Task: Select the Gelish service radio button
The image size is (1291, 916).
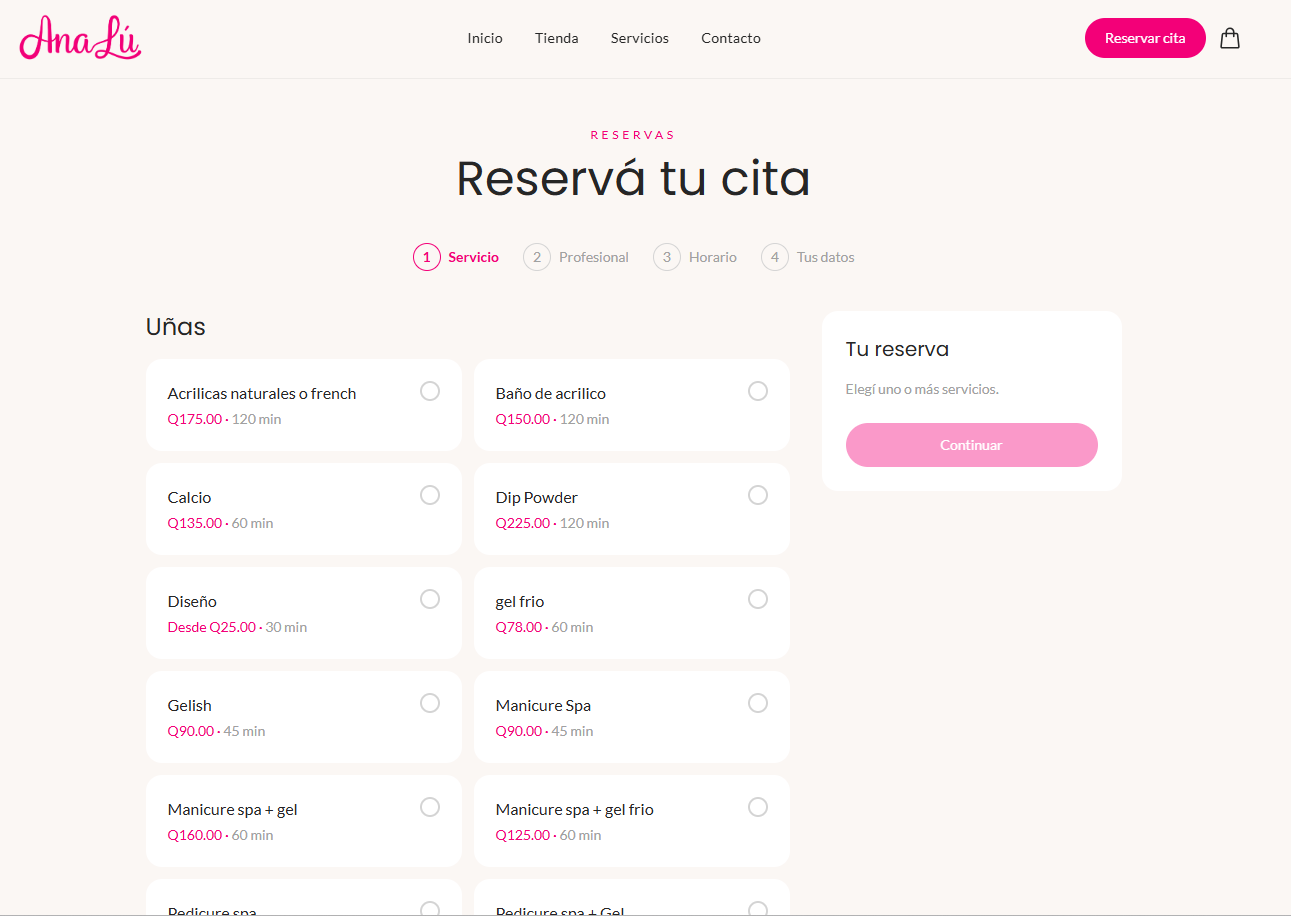Action: click(x=430, y=703)
